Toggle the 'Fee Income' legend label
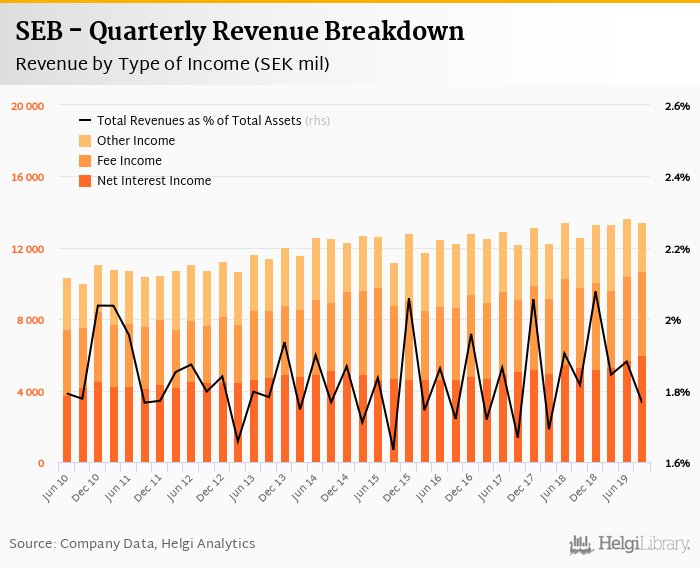This screenshot has width=700, height=568. [129, 161]
